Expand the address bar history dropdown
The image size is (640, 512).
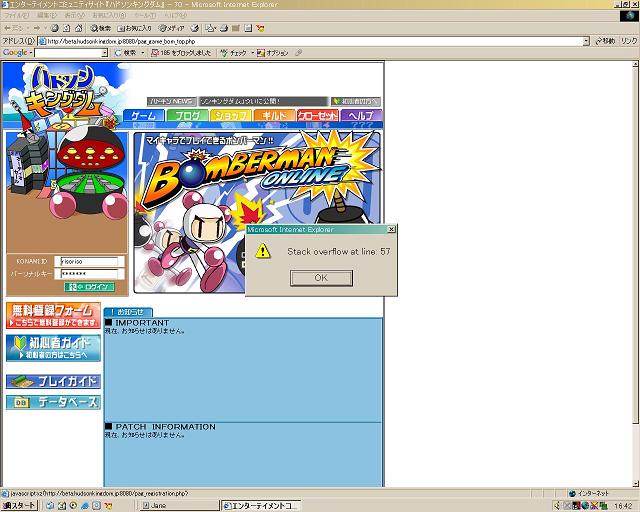[586, 41]
